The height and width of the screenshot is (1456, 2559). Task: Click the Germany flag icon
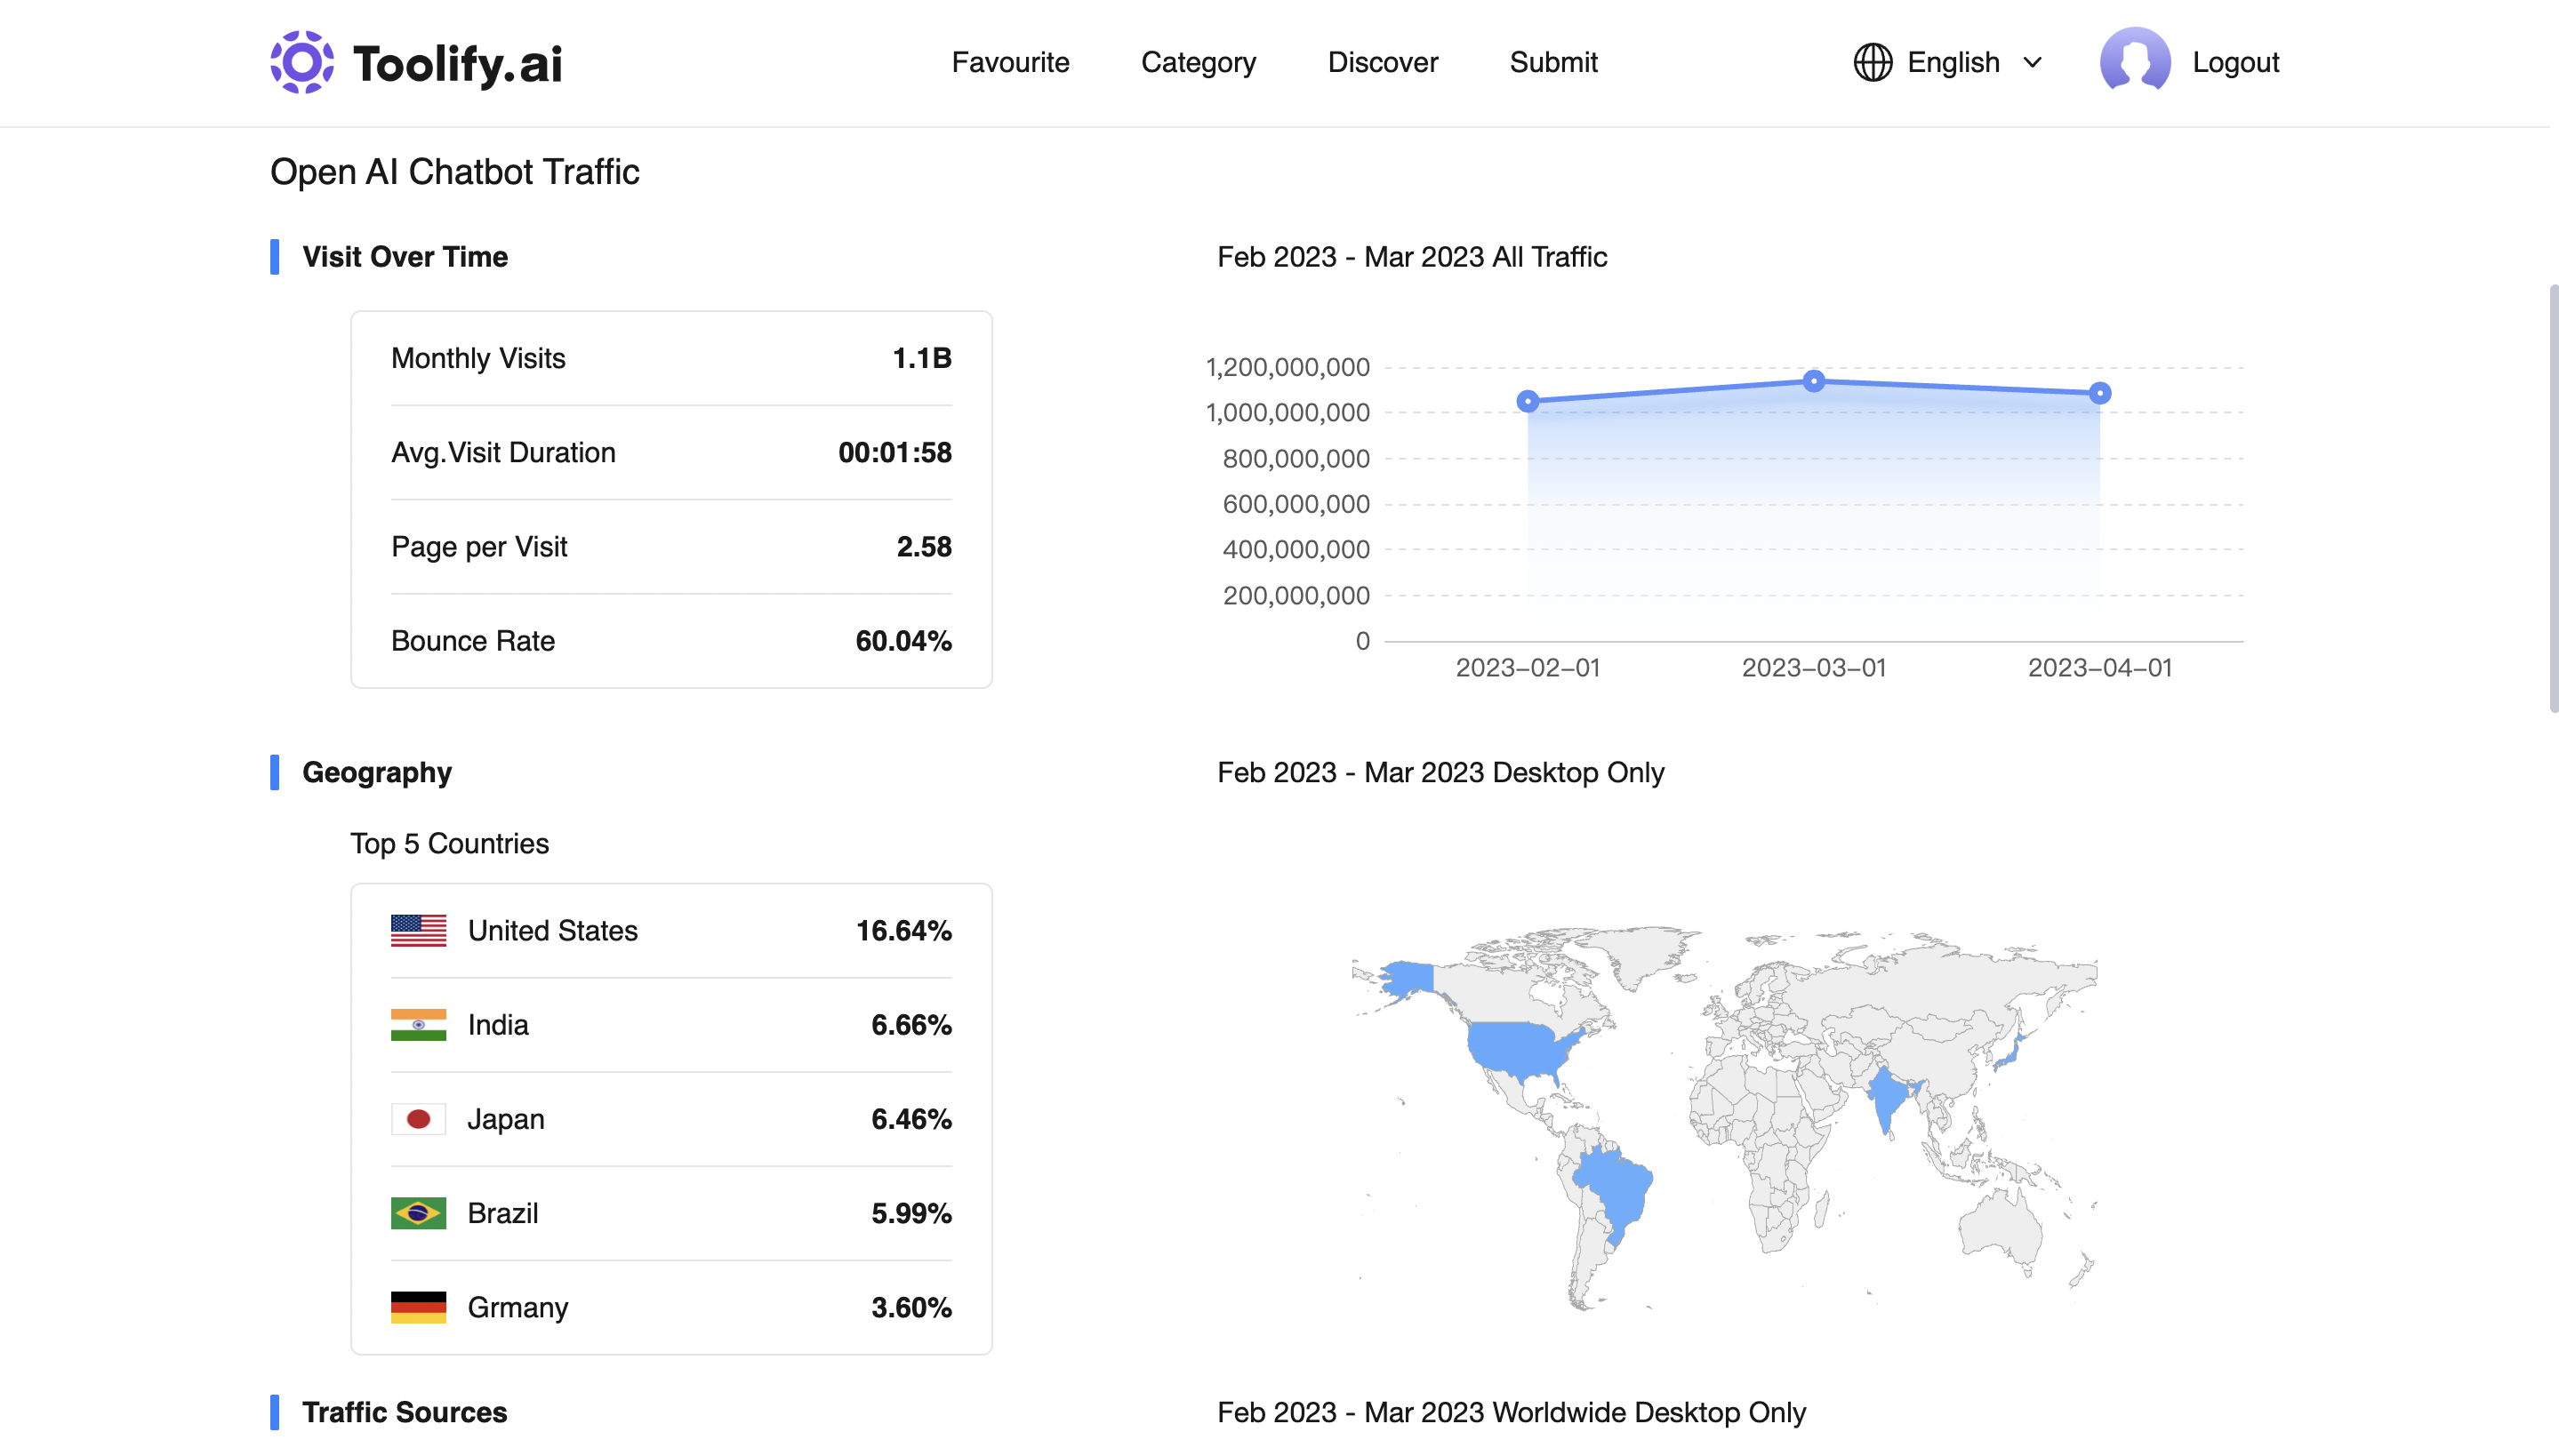[x=418, y=1307]
